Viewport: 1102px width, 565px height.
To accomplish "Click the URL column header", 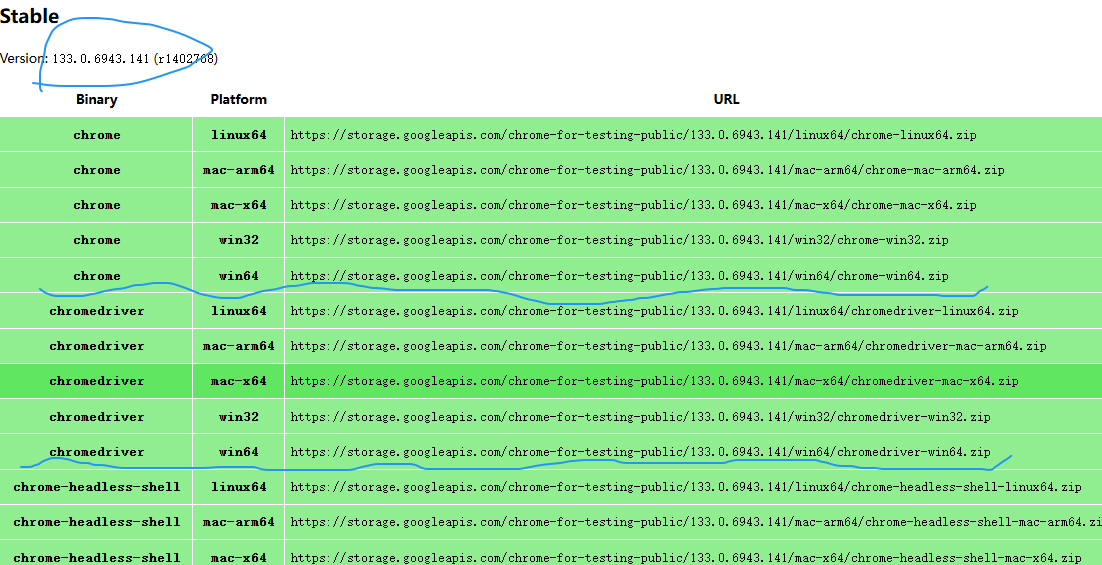I will point(726,99).
